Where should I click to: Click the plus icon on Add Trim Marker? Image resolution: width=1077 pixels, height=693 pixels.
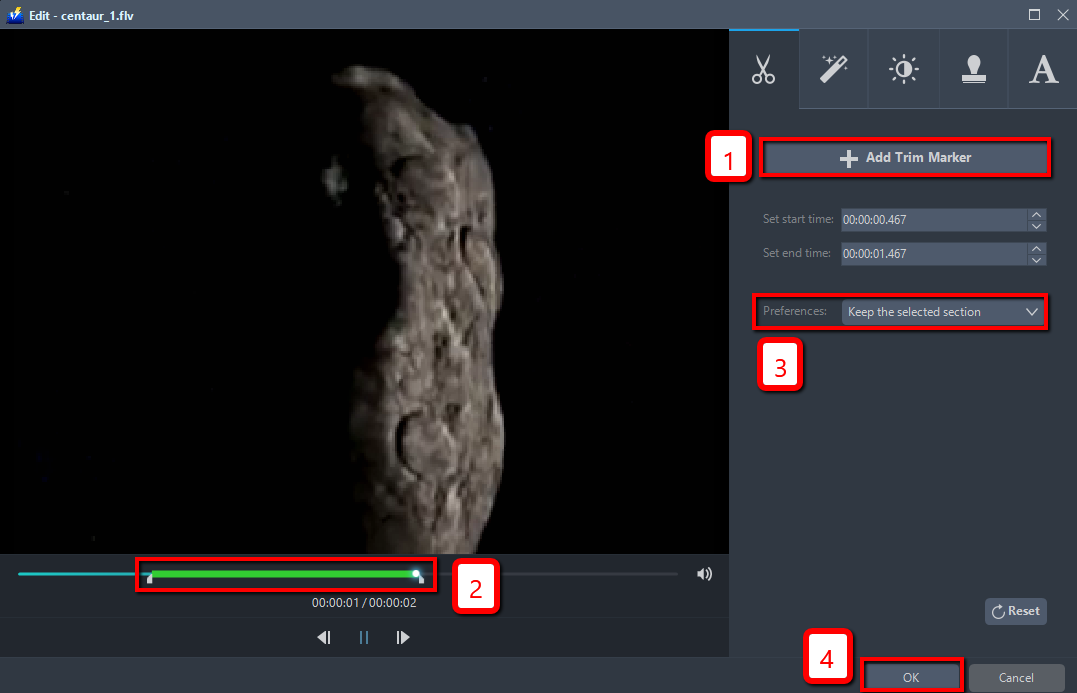coord(848,157)
